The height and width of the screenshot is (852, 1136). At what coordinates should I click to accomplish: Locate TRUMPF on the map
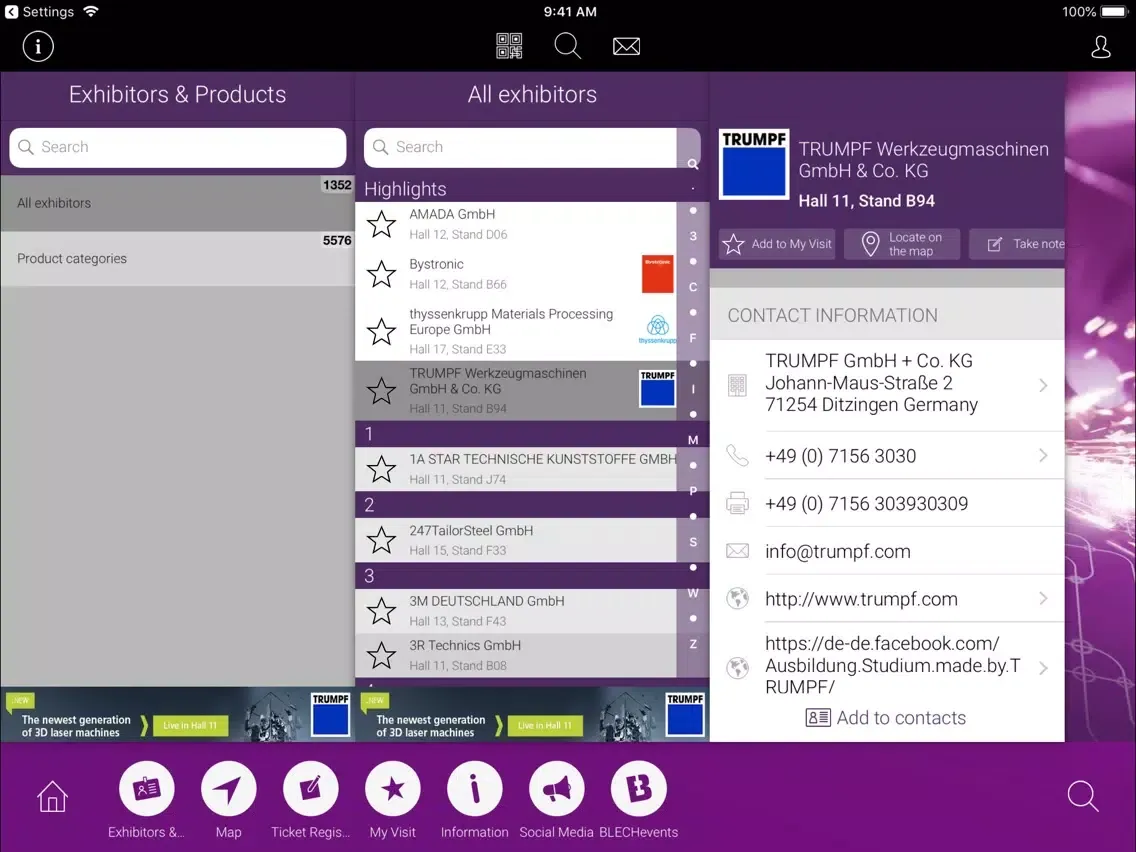click(x=902, y=244)
